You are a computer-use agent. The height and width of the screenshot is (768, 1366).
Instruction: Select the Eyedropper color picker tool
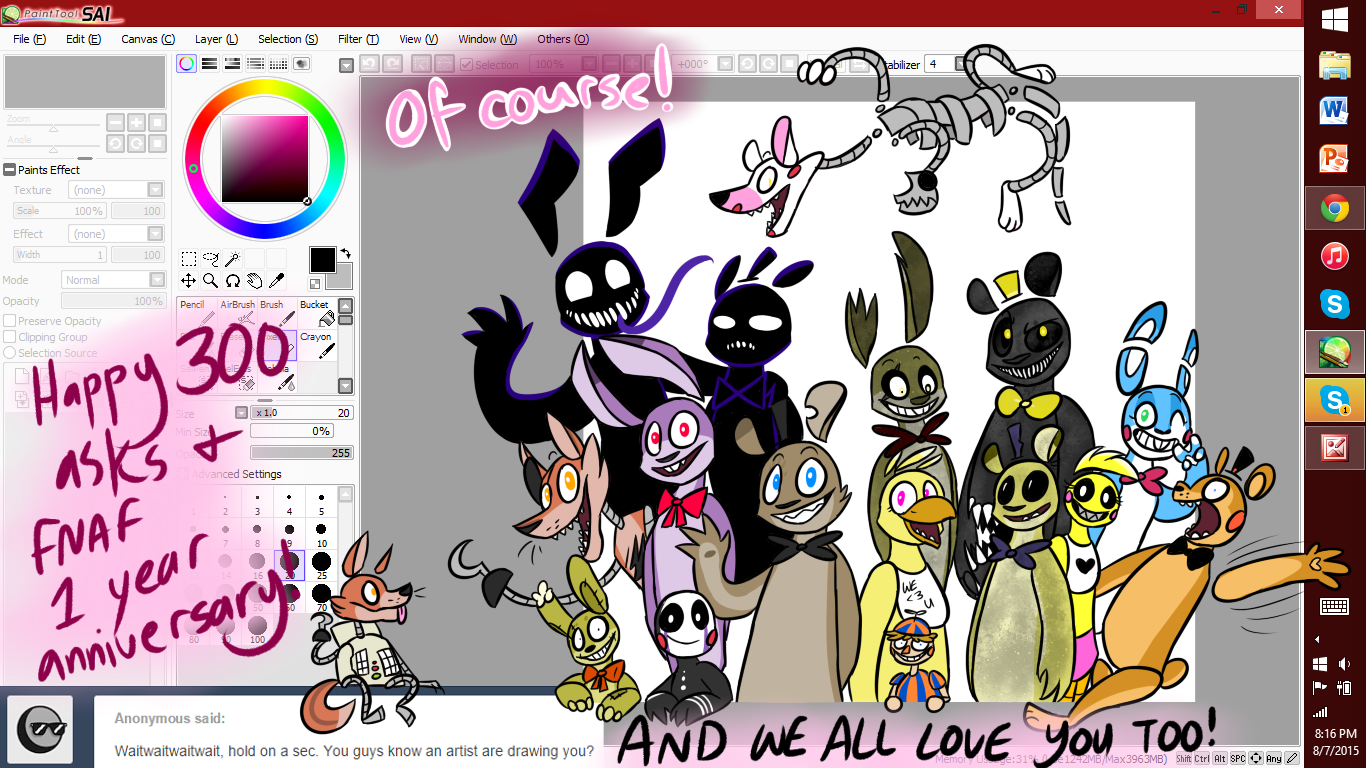pyautogui.click(x=276, y=281)
